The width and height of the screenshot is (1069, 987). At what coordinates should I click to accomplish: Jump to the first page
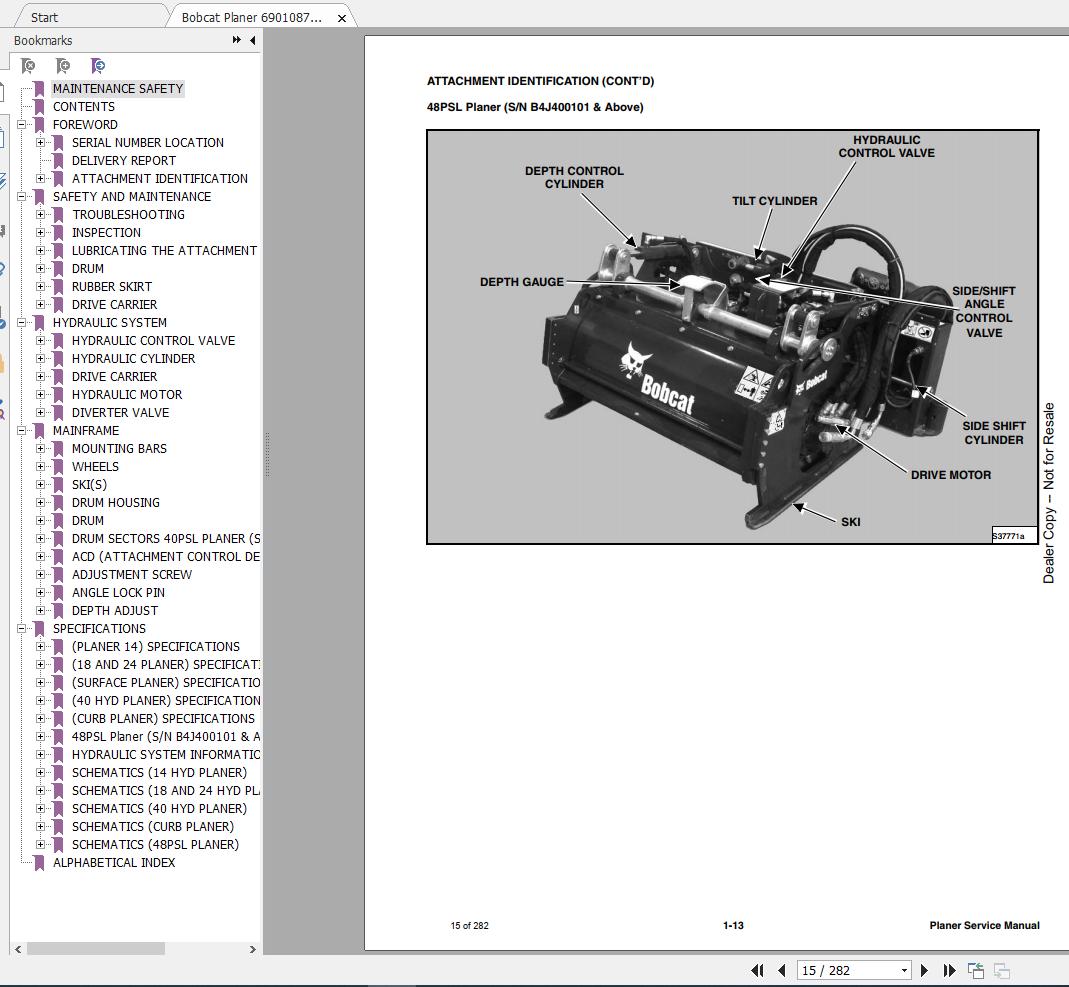pos(758,970)
